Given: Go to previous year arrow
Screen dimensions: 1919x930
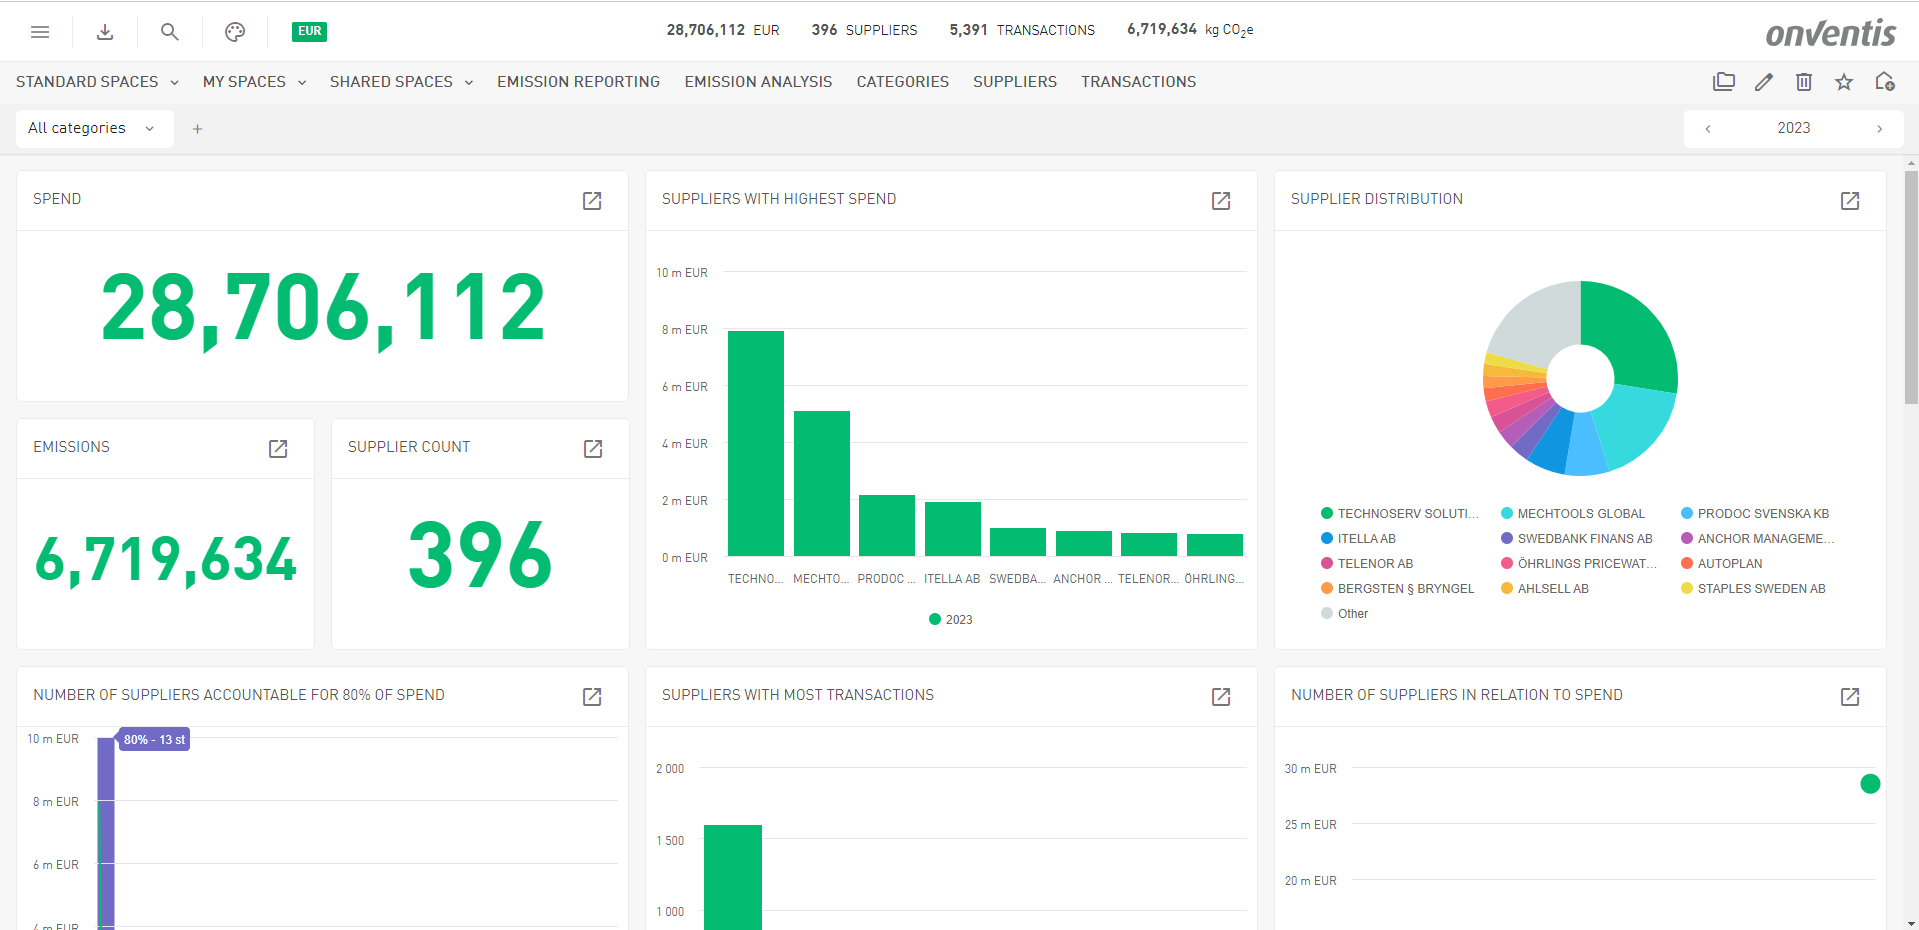Looking at the screenshot, I should click(1708, 129).
